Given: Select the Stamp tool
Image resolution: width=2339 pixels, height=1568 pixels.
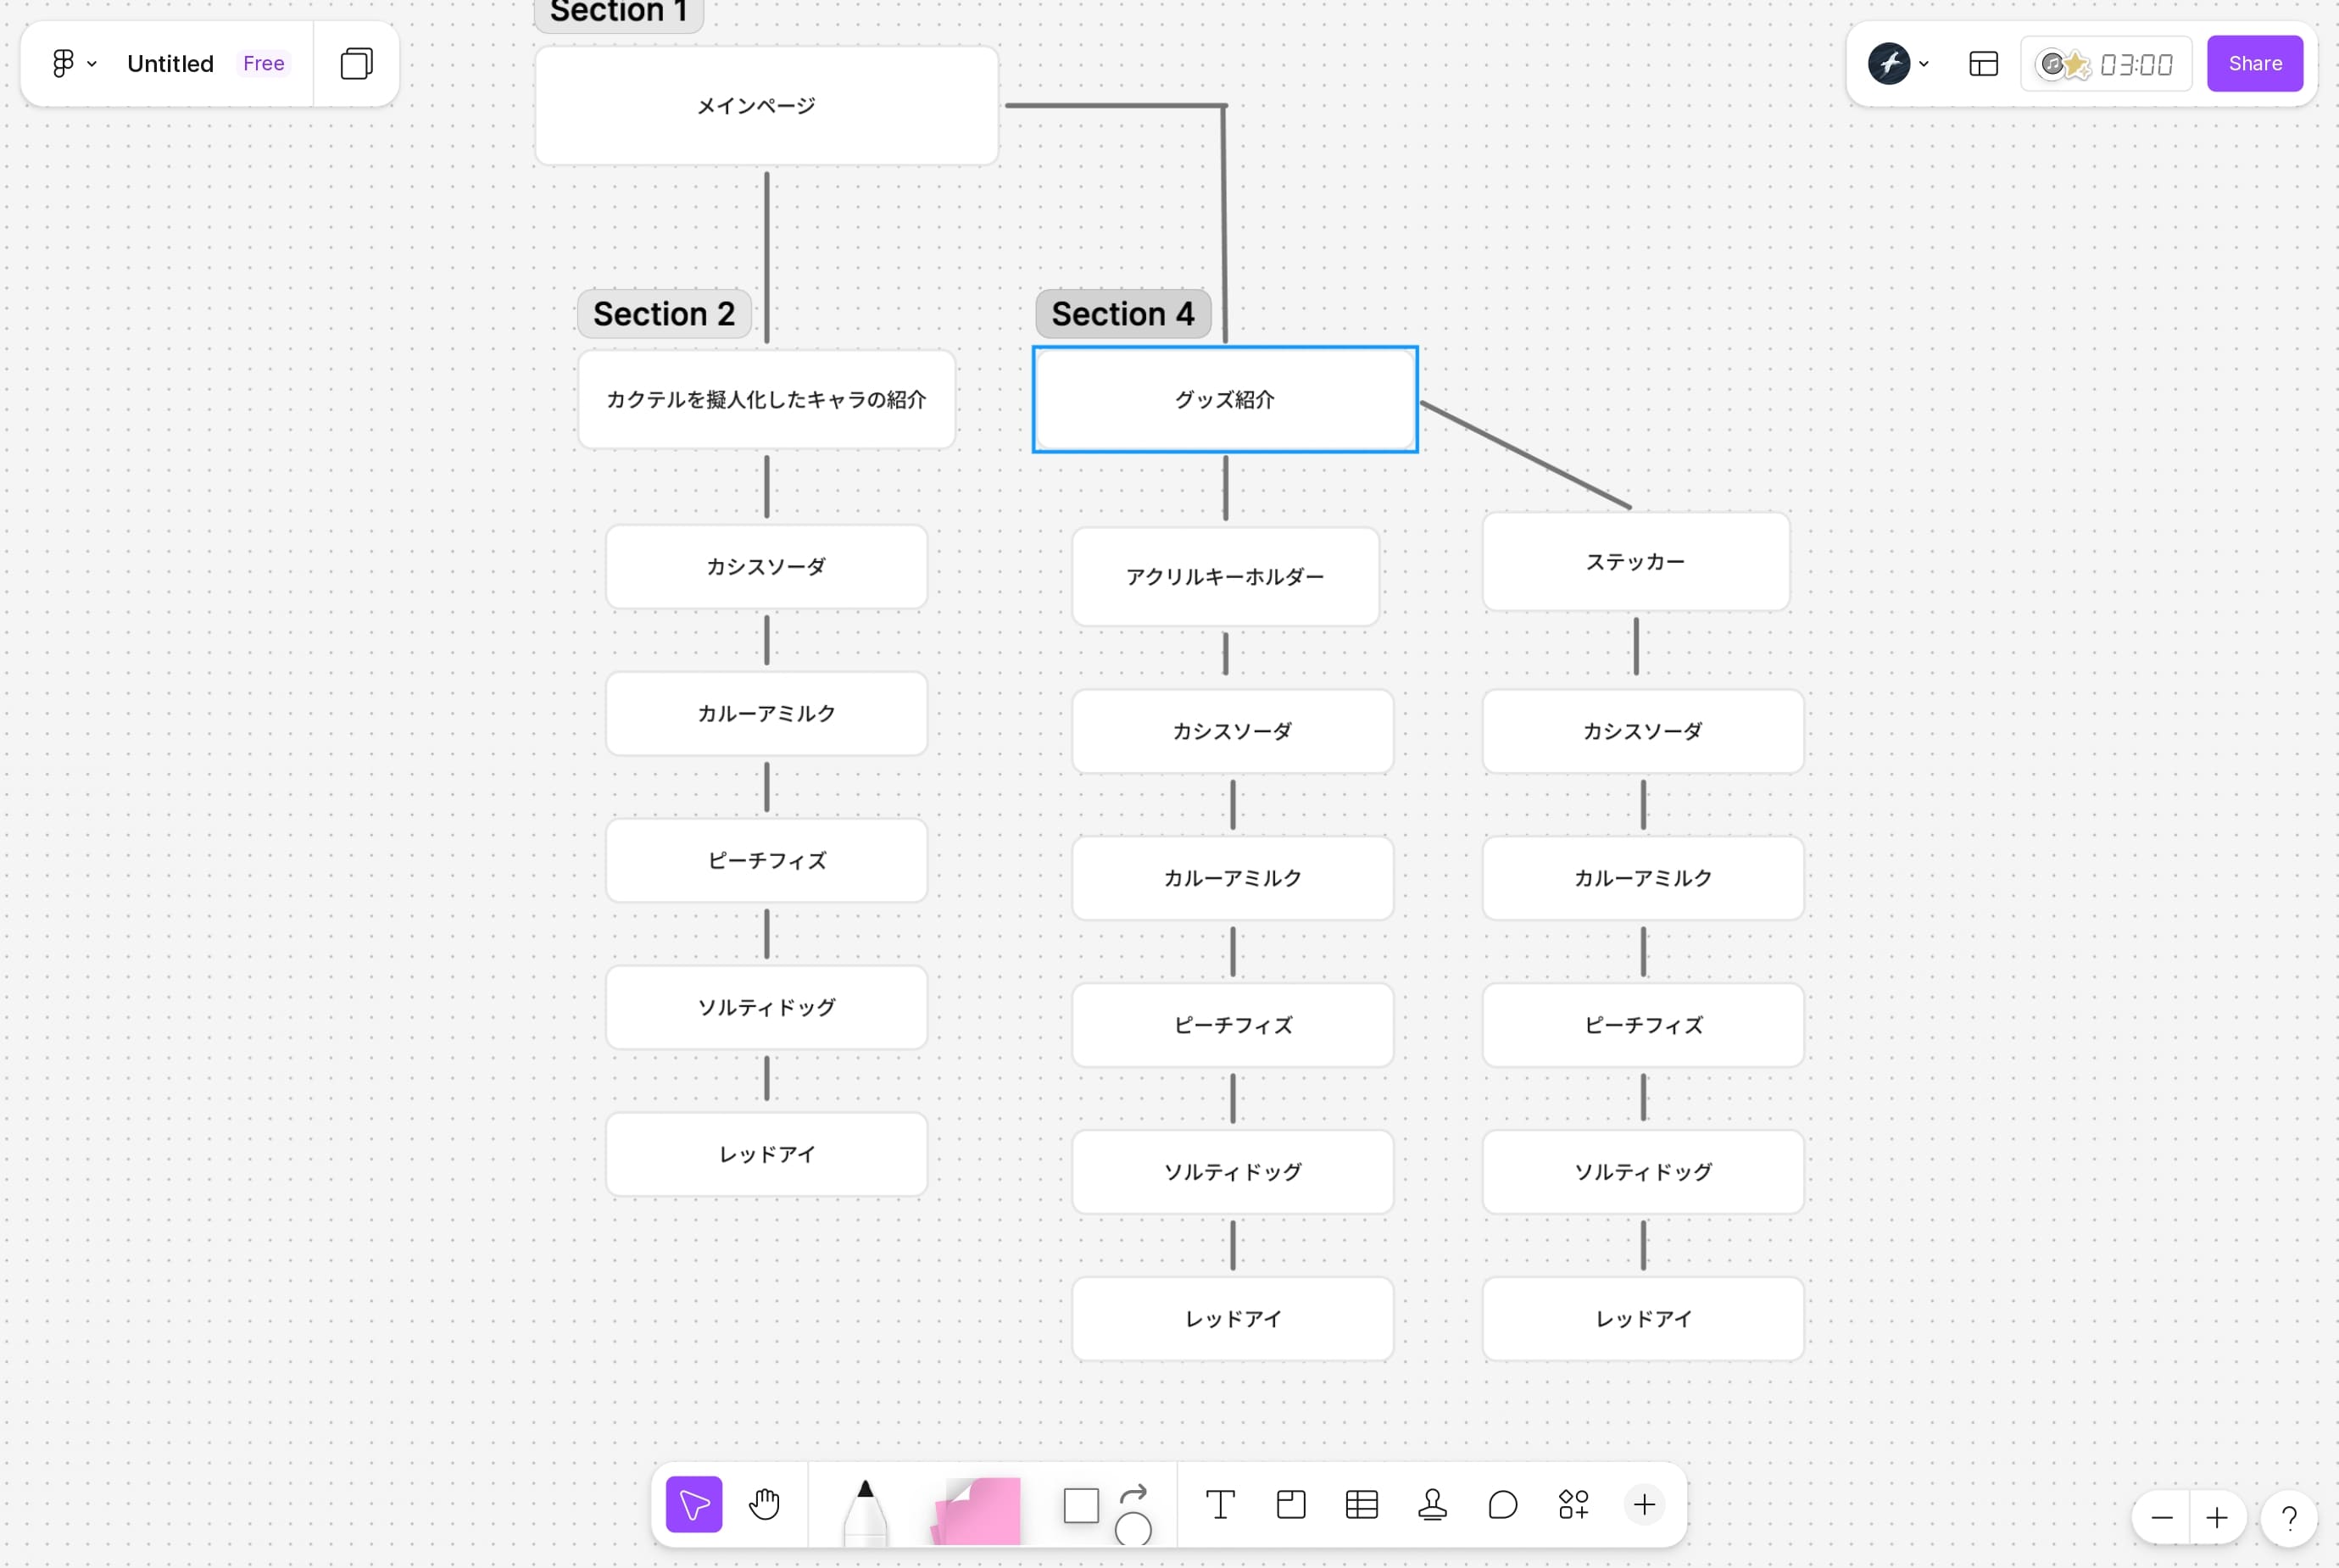Looking at the screenshot, I should pos(1432,1504).
